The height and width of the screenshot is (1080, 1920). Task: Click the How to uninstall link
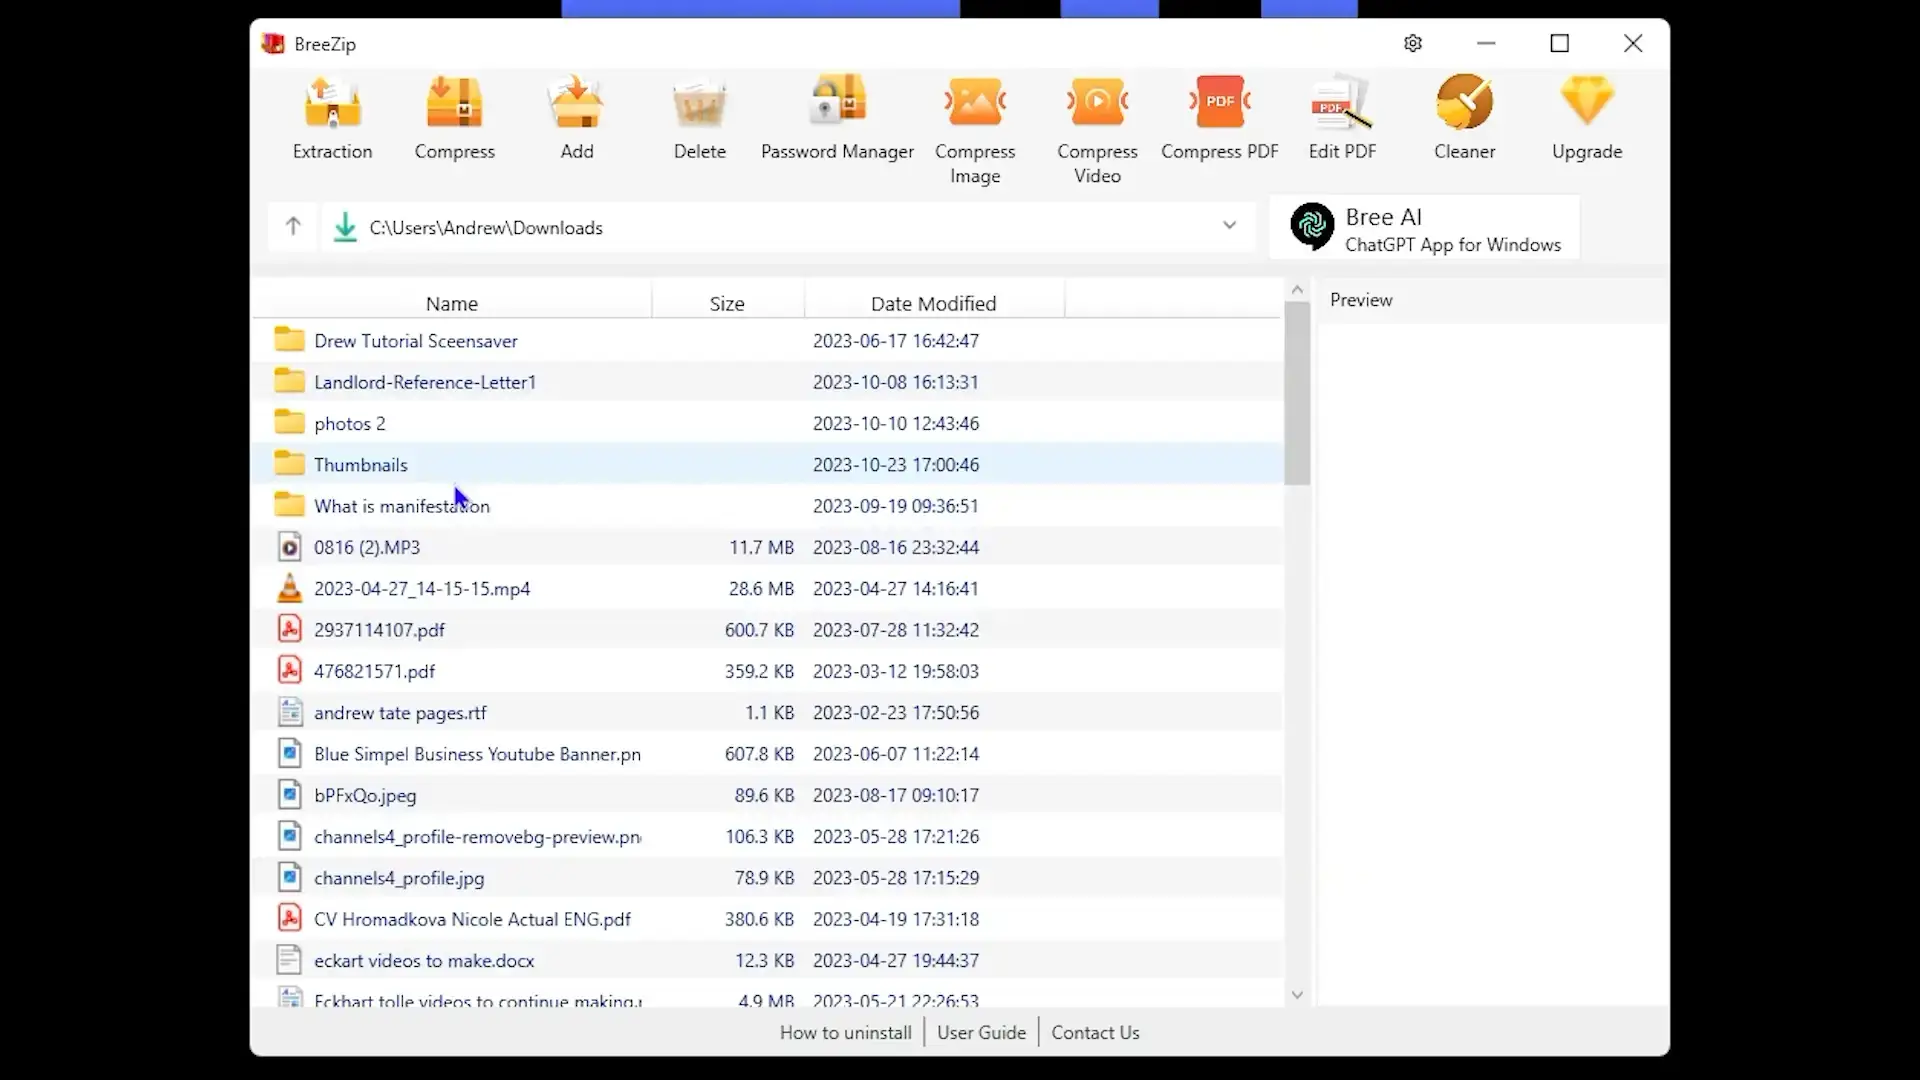[845, 1032]
